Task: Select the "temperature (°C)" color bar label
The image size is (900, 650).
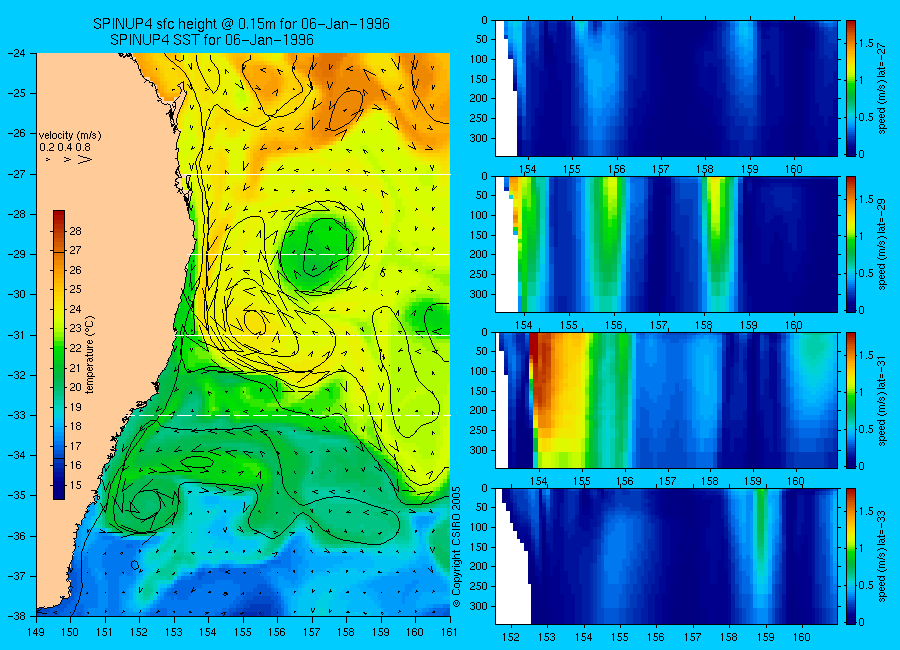Action: pyautogui.click(x=90, y=355)
